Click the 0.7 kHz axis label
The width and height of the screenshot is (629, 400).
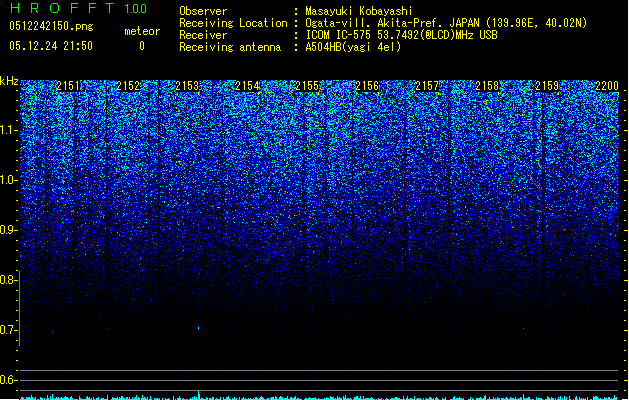point(9,330)
